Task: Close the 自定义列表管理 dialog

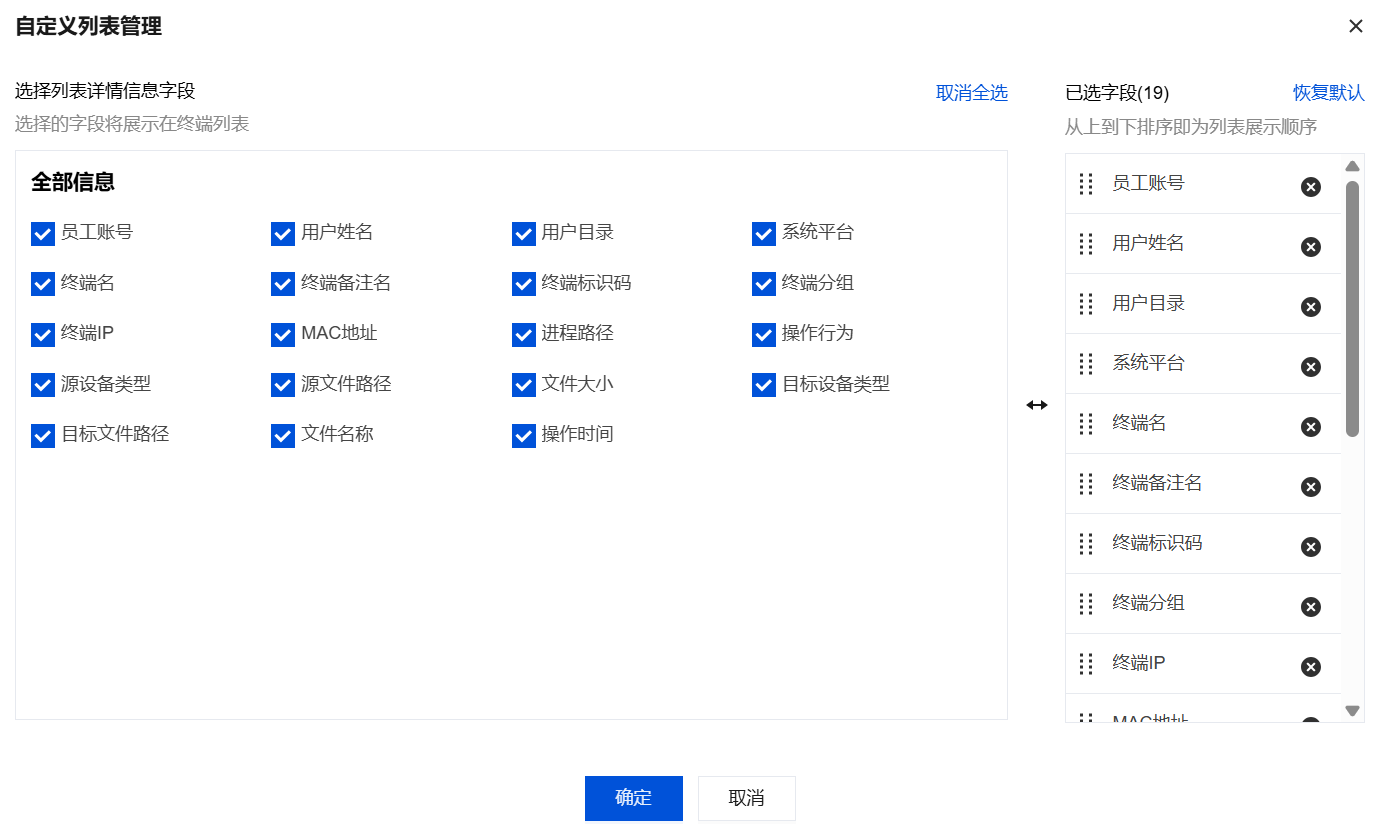Action: click(x=1355, y=27)
